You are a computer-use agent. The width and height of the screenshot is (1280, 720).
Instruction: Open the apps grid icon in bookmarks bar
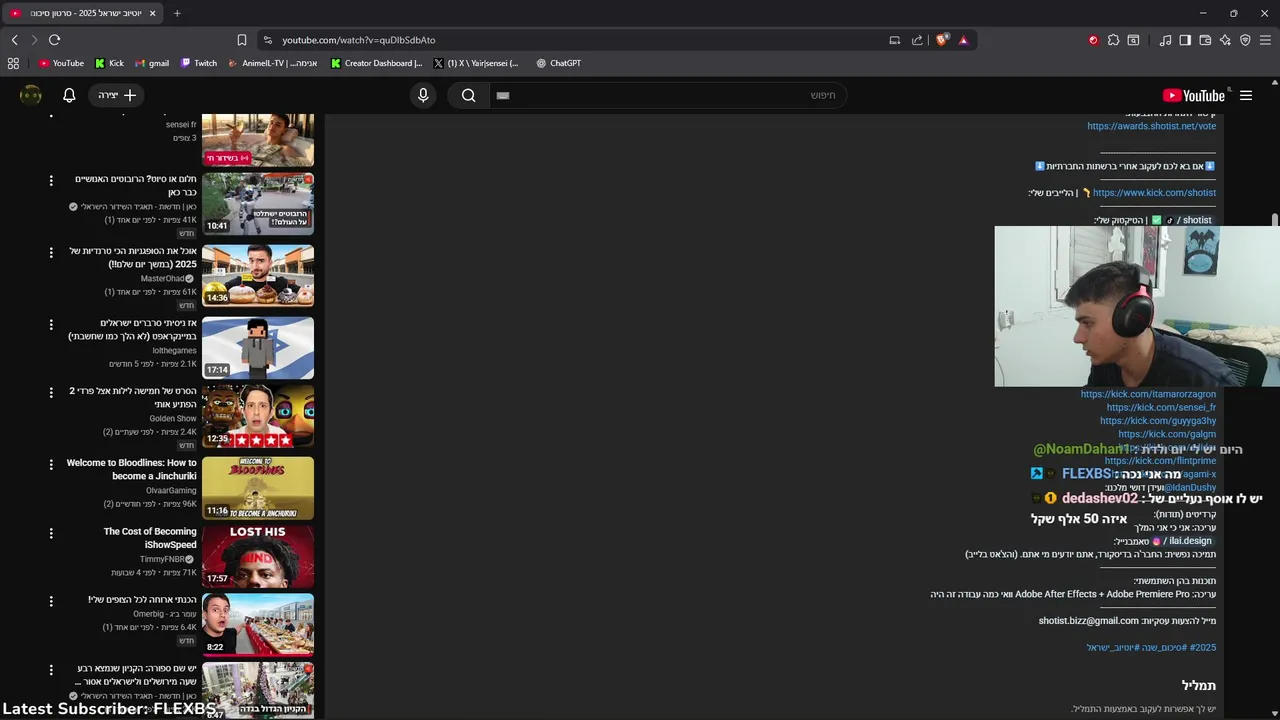click(x=13, y=63)
